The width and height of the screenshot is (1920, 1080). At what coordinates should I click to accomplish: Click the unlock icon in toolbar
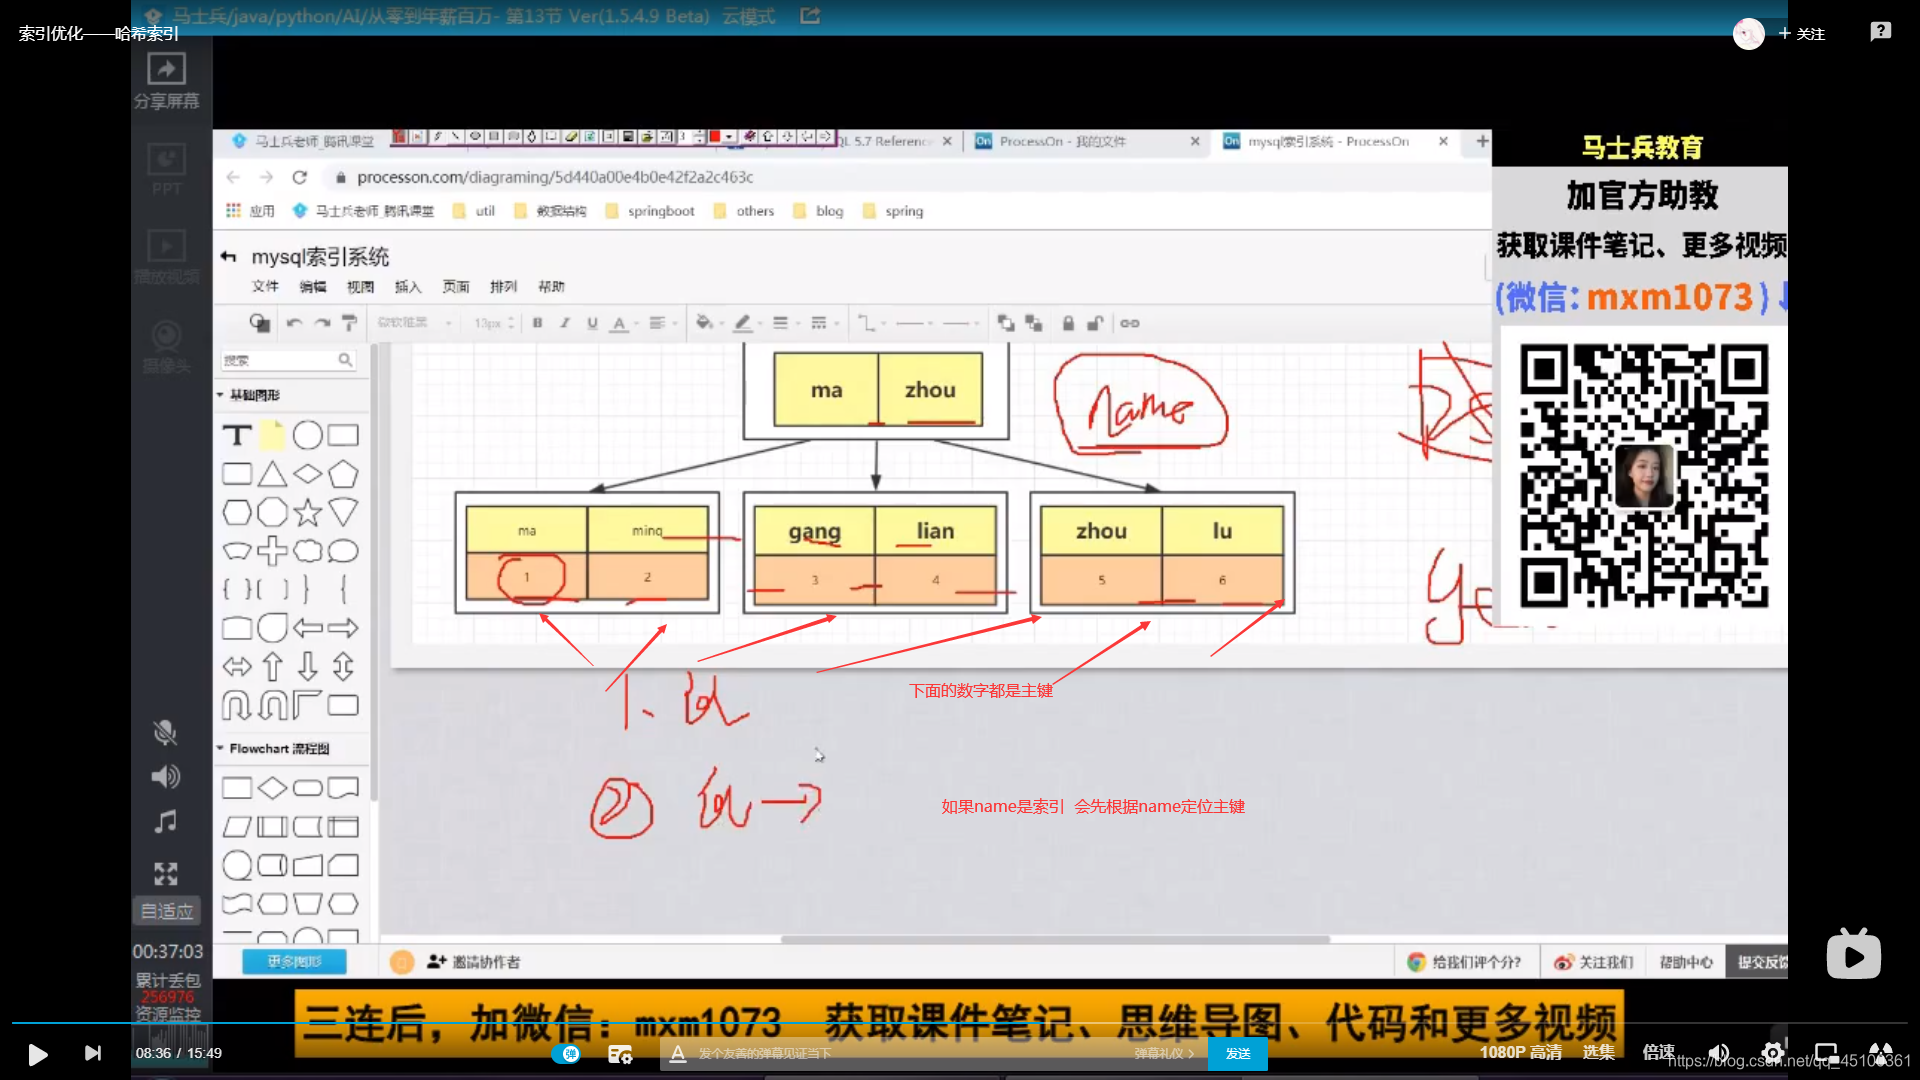tap(1095, 323)
